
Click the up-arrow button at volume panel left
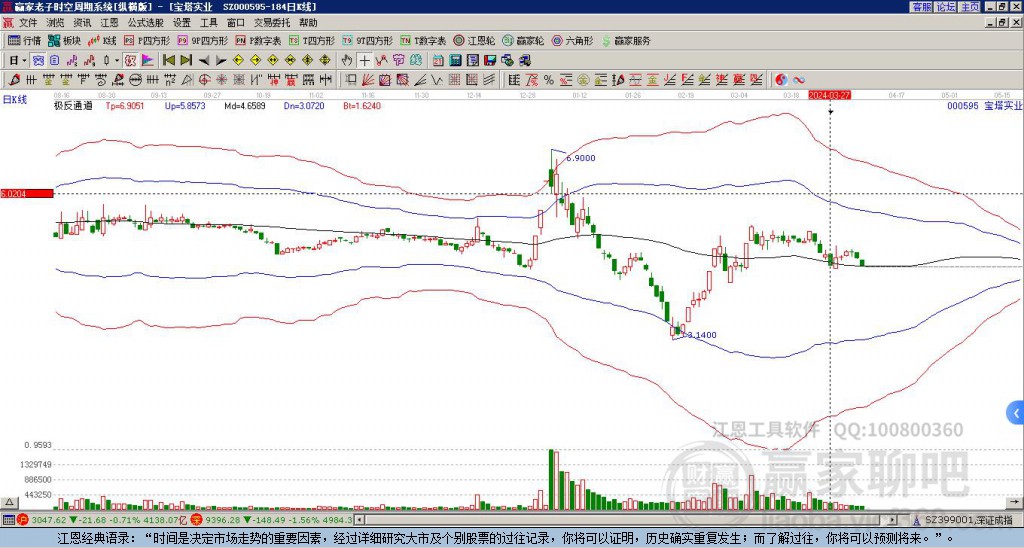9,502
